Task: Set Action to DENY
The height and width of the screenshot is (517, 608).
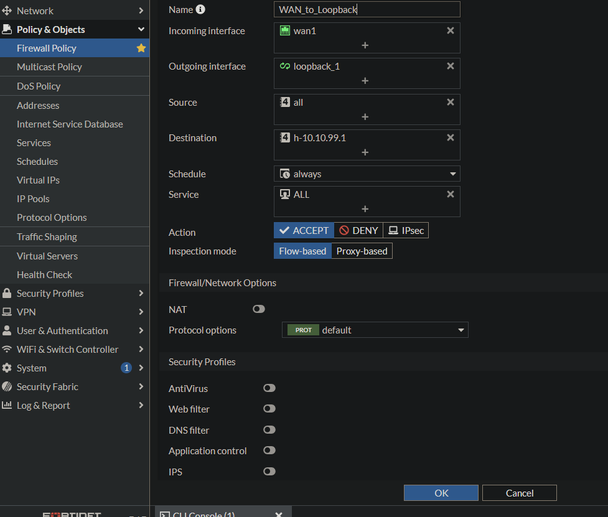Action: [358, 230]
